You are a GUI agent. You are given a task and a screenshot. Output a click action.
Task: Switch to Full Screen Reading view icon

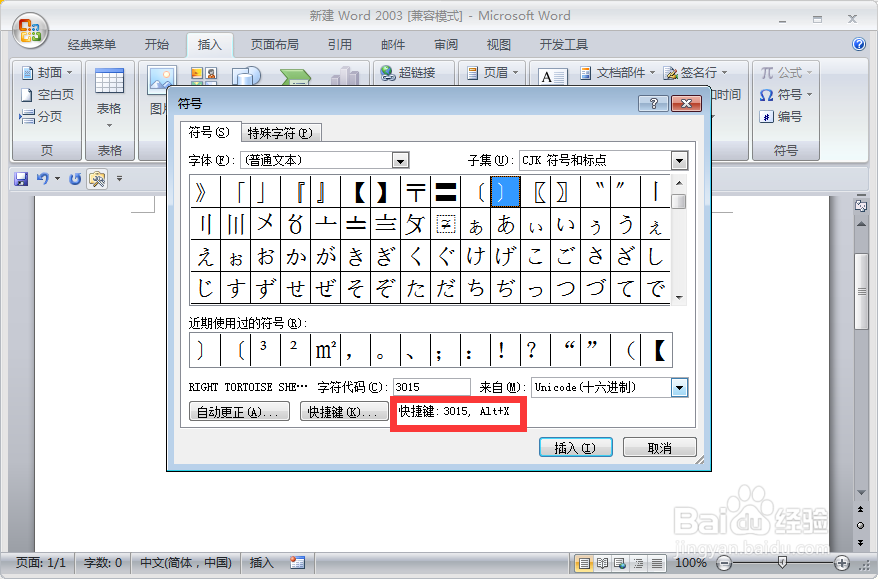tap(603, 563)
